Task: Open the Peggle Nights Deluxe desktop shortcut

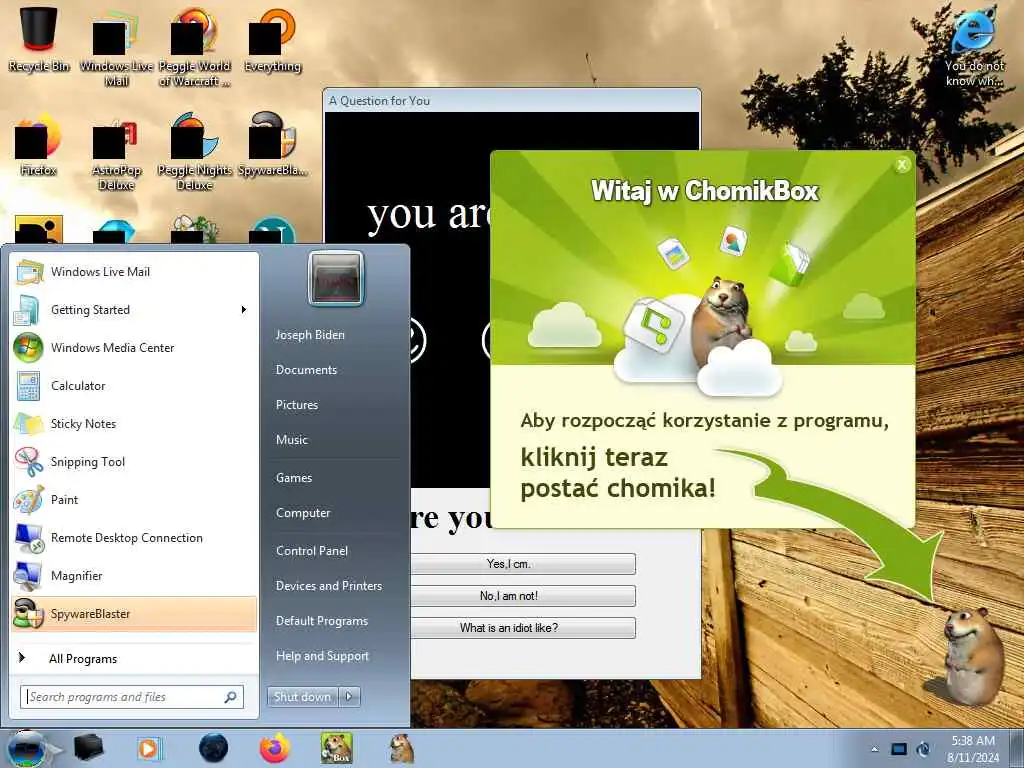Action: pos(195,152)
